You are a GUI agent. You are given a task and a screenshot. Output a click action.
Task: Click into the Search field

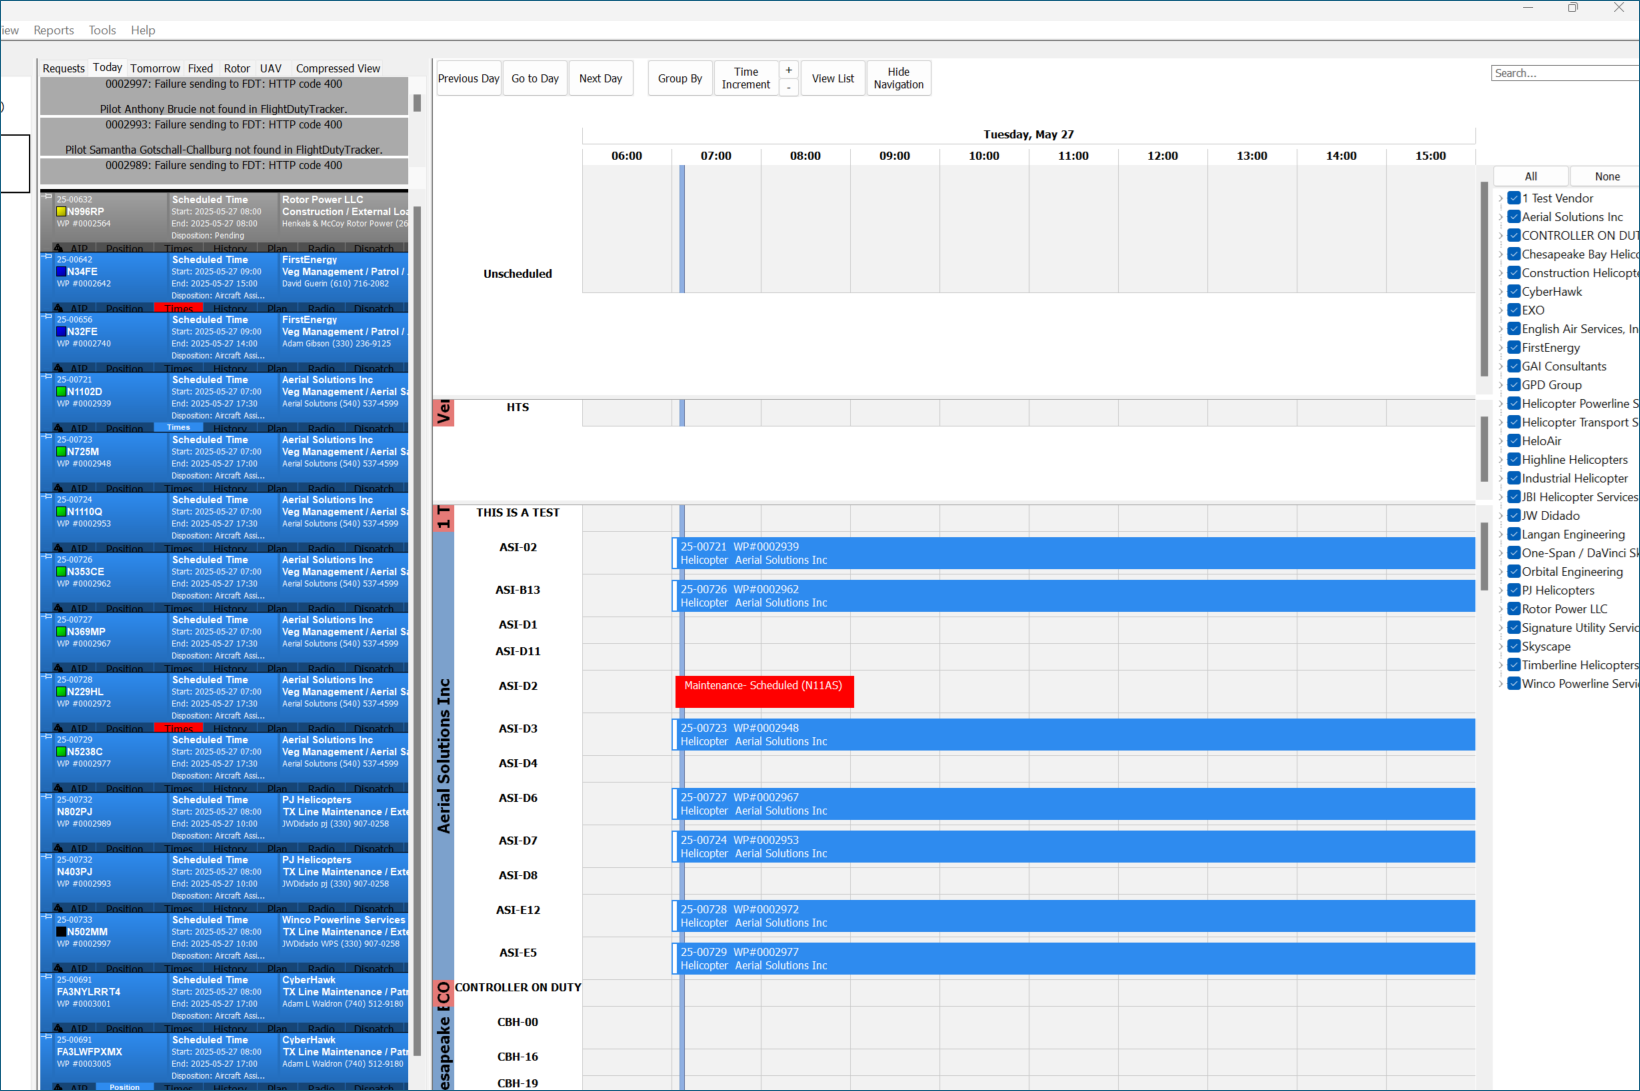1563,73
